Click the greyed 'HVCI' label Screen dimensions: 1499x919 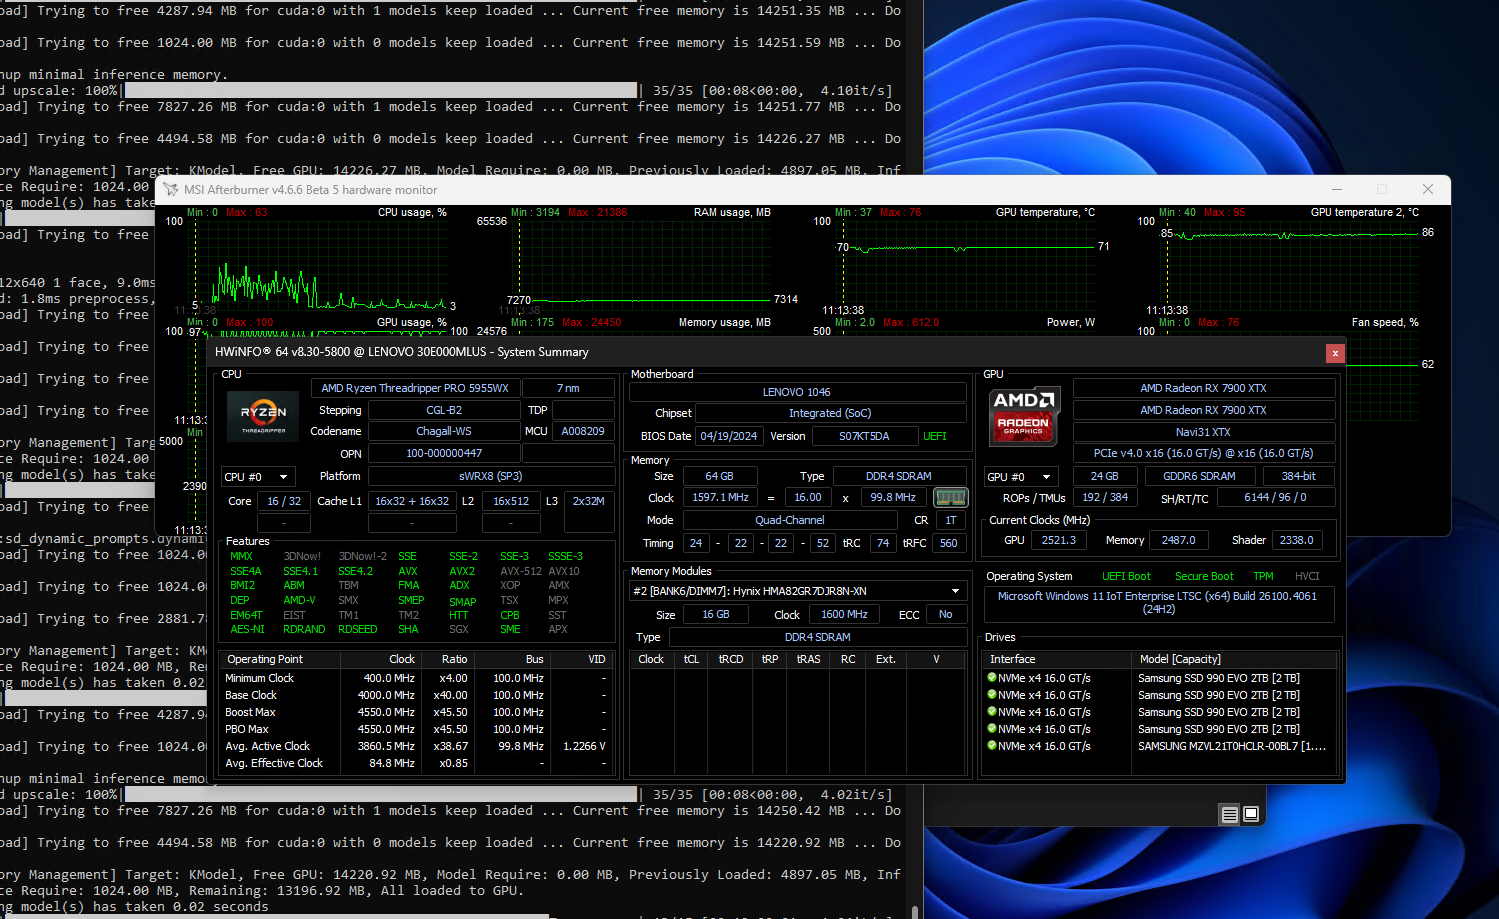point(1307,576)
